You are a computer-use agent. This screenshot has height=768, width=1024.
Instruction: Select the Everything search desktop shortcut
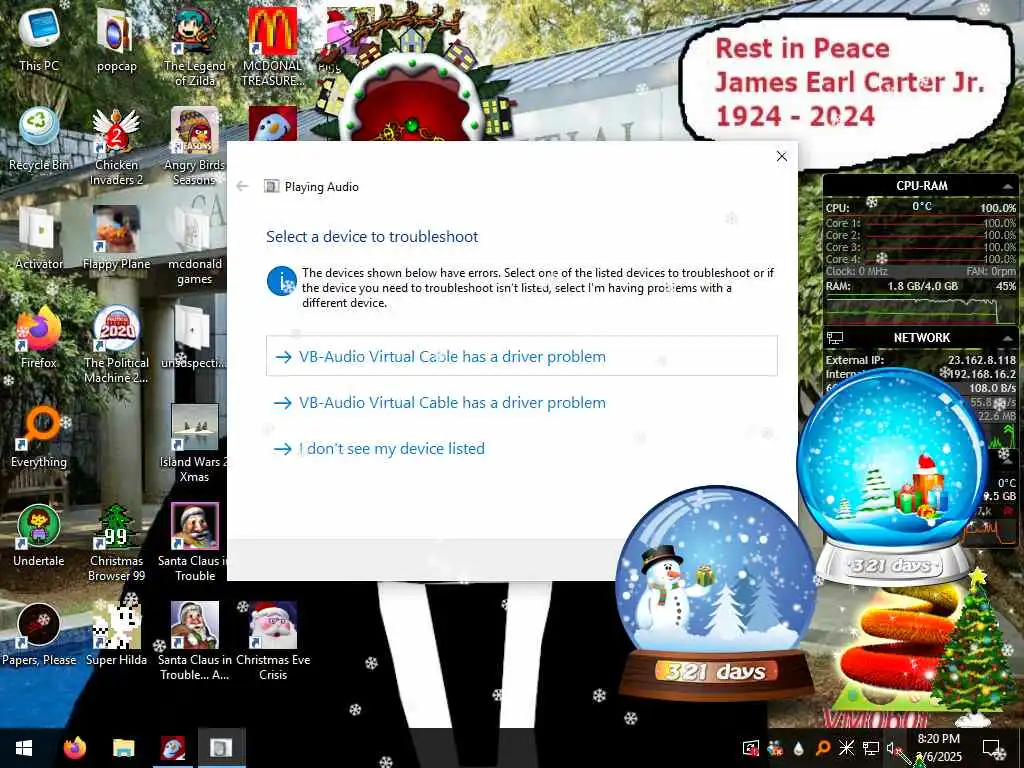(39, 438)
